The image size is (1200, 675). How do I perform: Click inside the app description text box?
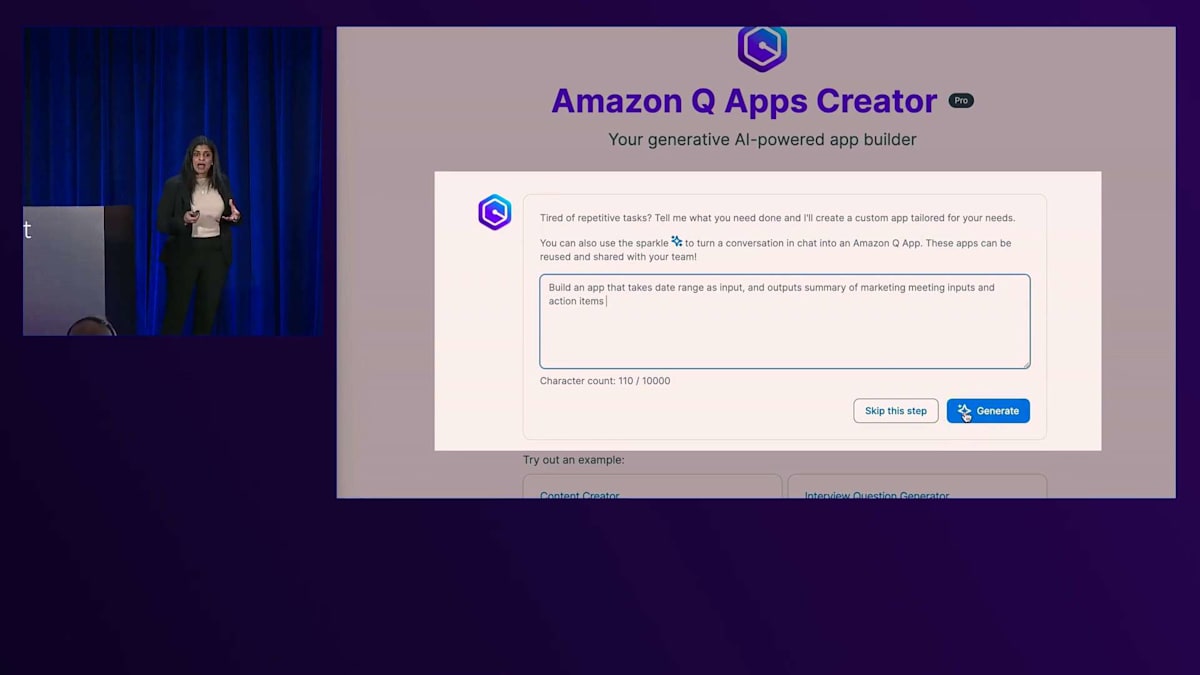pyautogui.click(x=785, y=322)
